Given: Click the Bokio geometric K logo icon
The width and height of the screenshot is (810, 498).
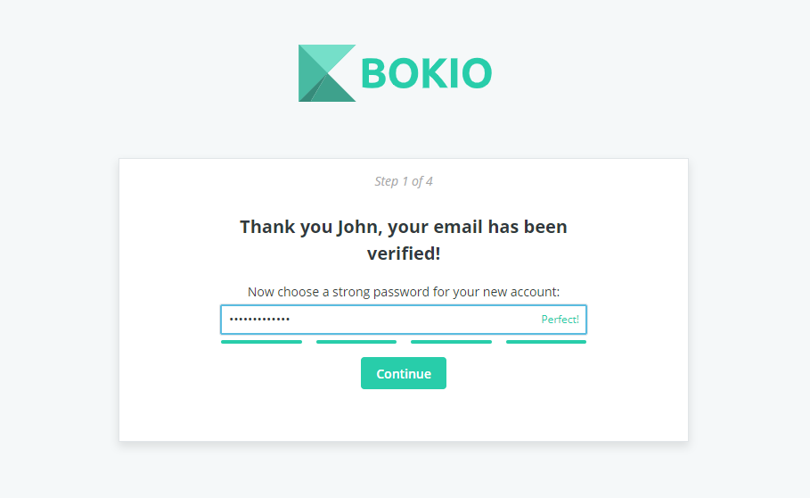Looking at the screenshot, I should point(327,73).
